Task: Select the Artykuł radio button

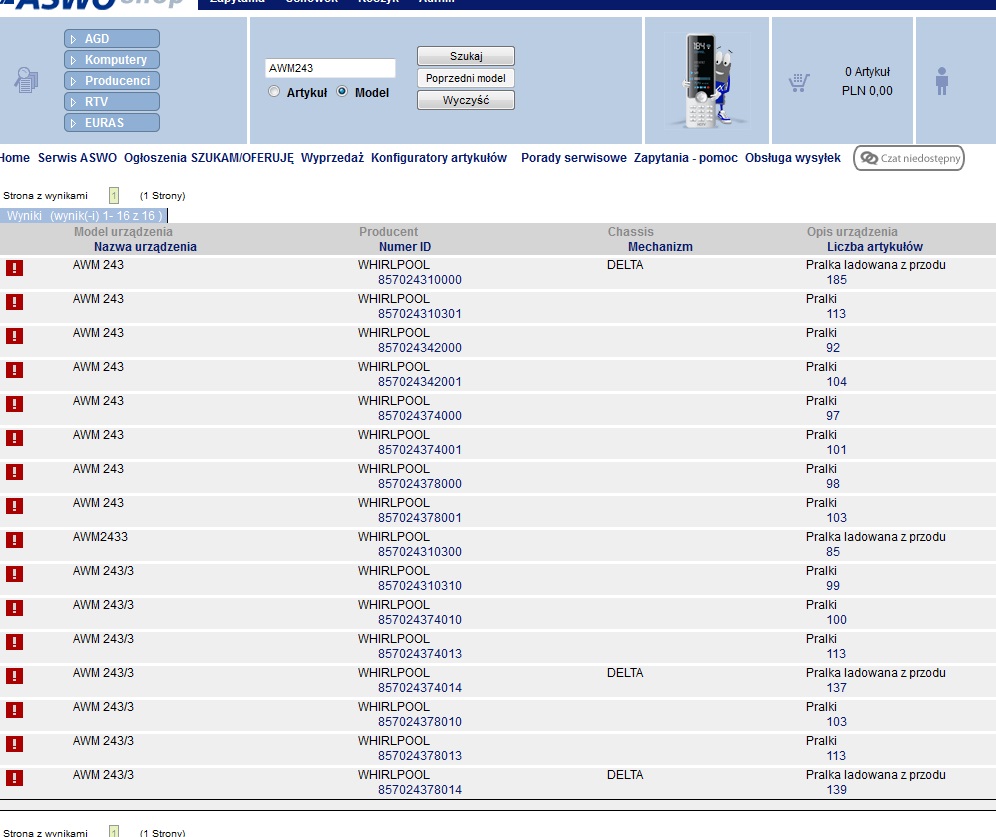Action: pos(274,91)
